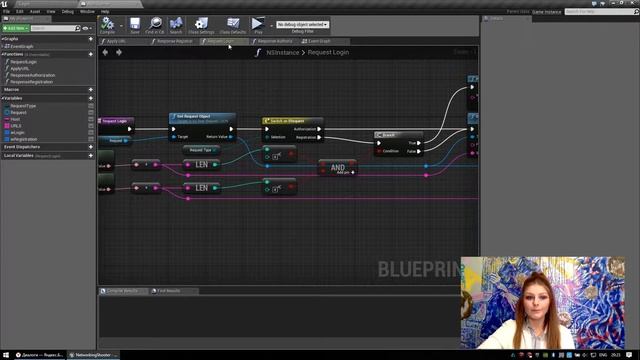Open the Window menu
The height and width of the screenshot is (360, 640).
(87, 11)
